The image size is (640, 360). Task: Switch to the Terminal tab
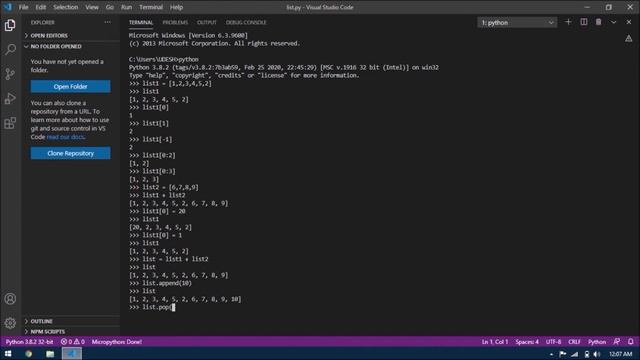(x=141, y=22)
